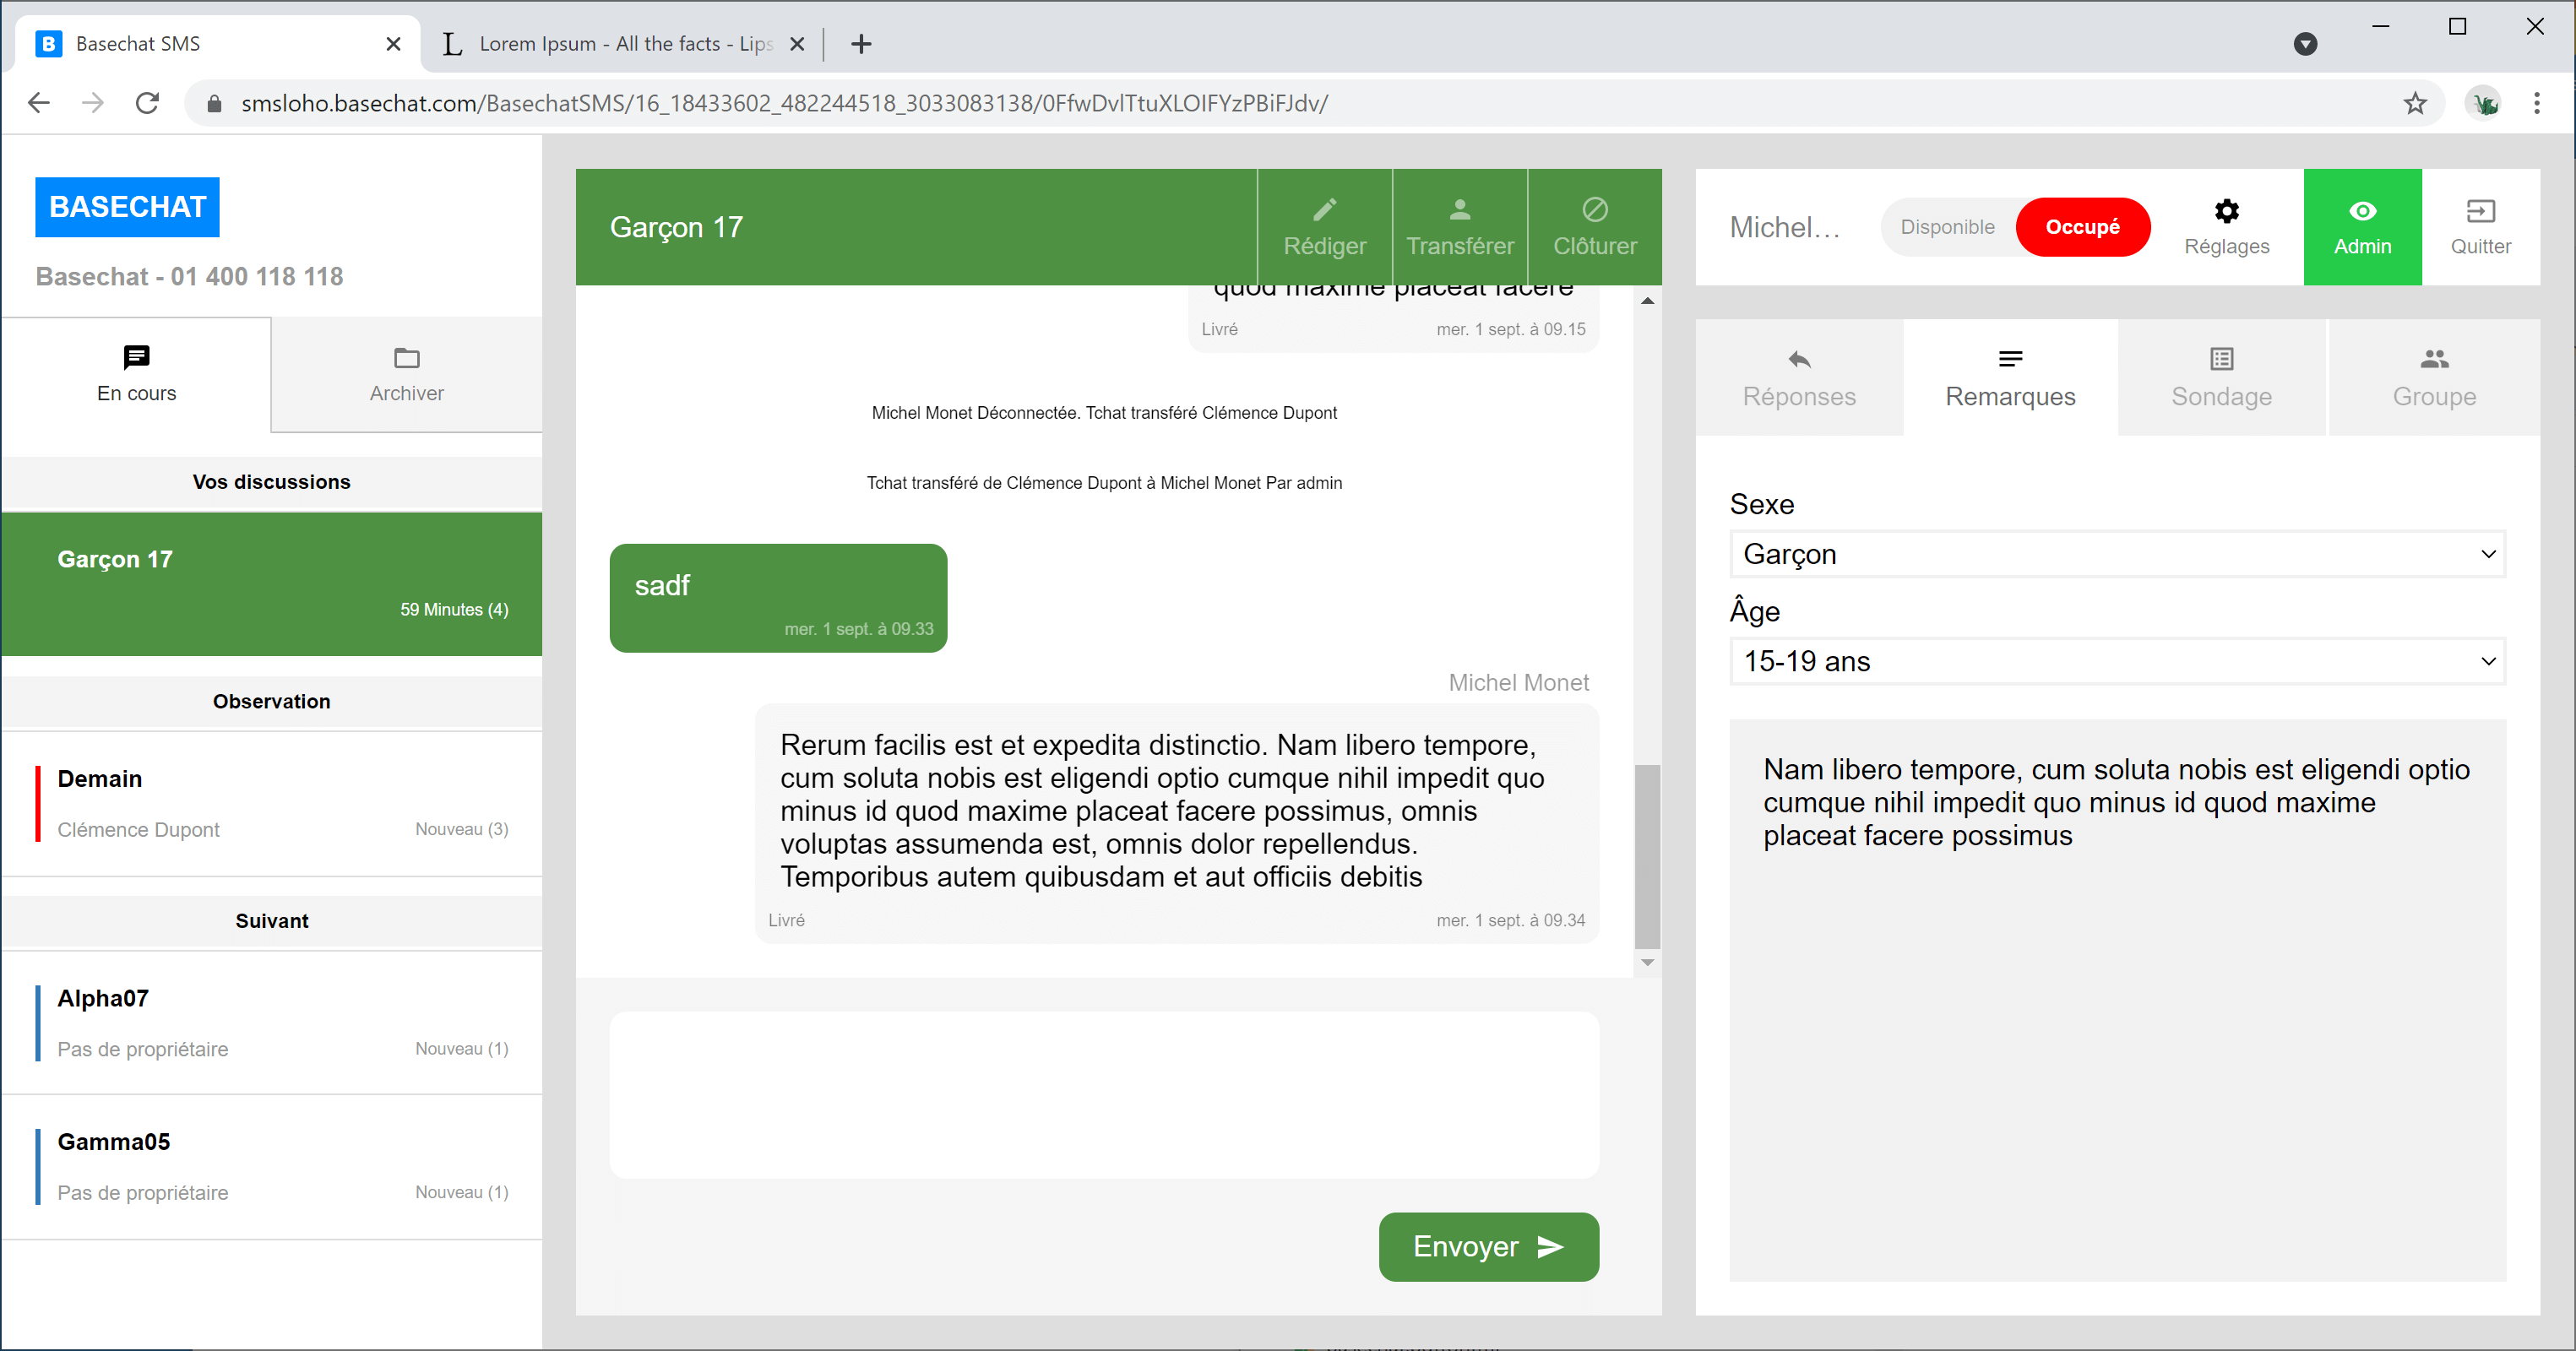
Task: Click the Rédiger pencil icon
Action: (x=1324, y=210)
